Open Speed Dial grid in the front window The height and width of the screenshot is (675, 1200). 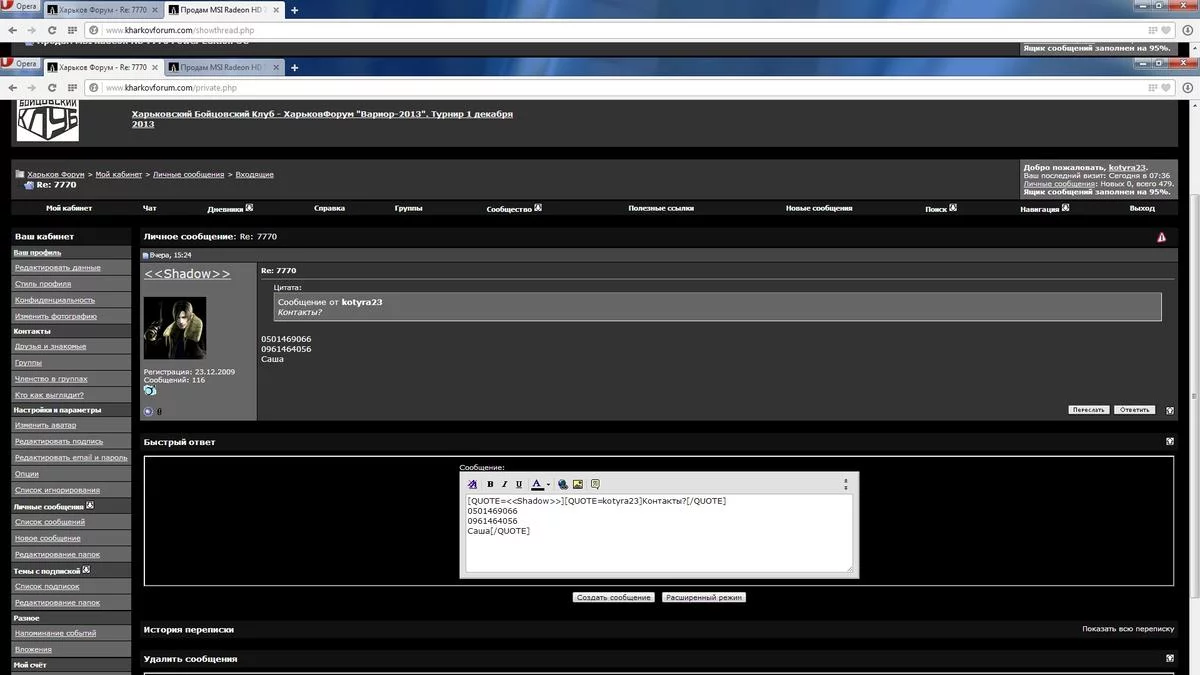click(x=73, y=87)
